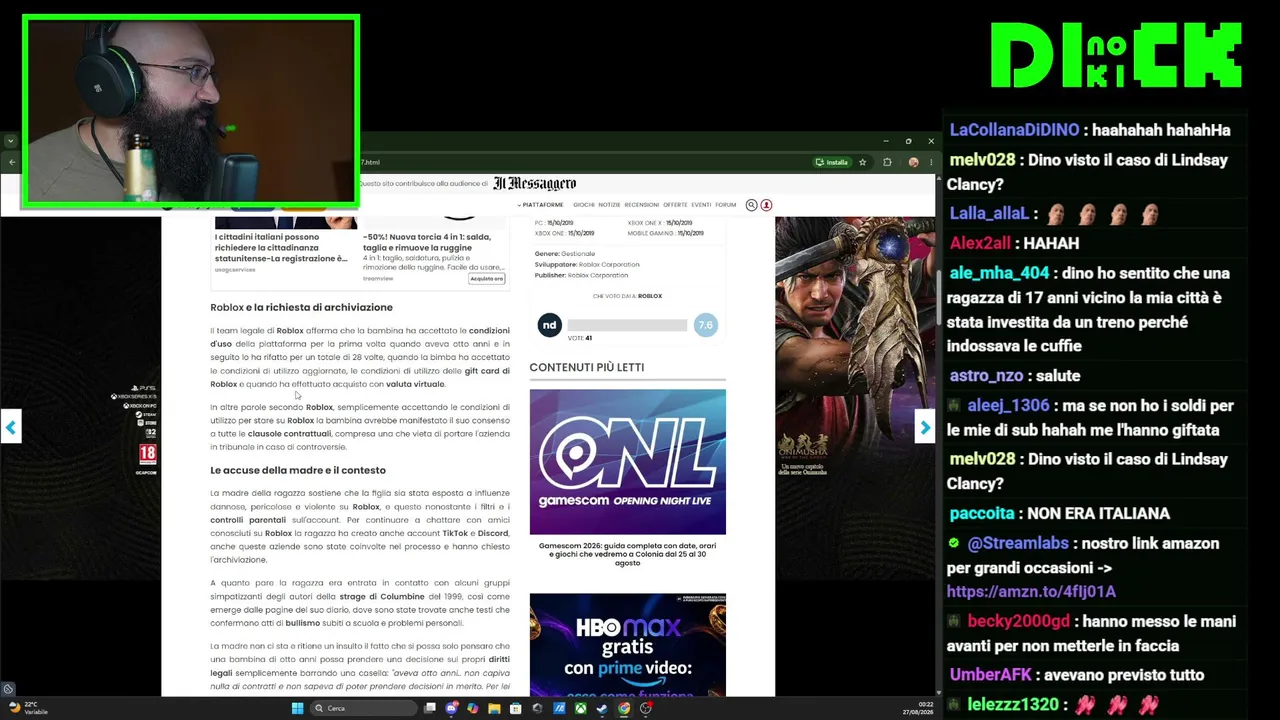Viewport: 1280px width, 720px height.
Task: Click username Alex2all in chat
Action: [x=979, y=243]
